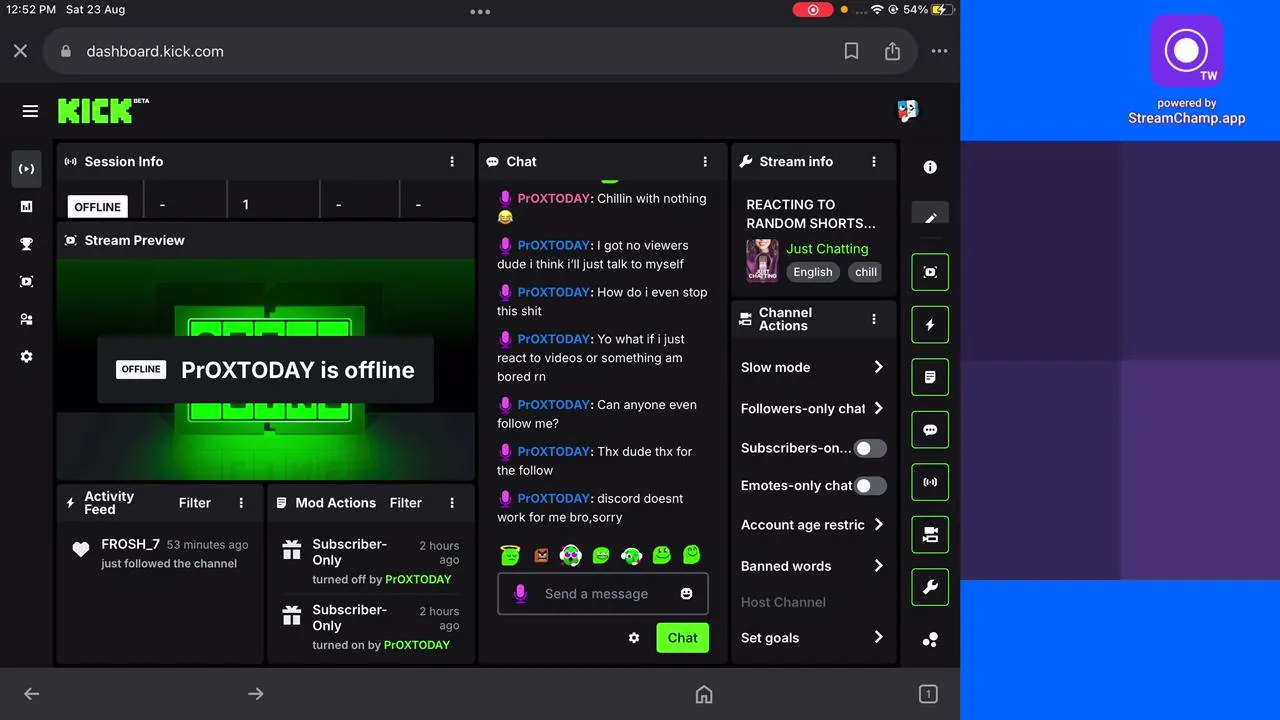Go back with browser back arrow
This screenshot has width=1280, height=720.
32,694
